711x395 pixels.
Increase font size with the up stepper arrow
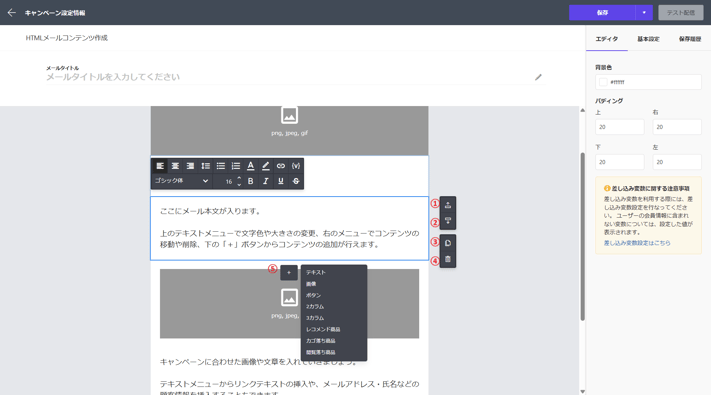tap(239, 178)
